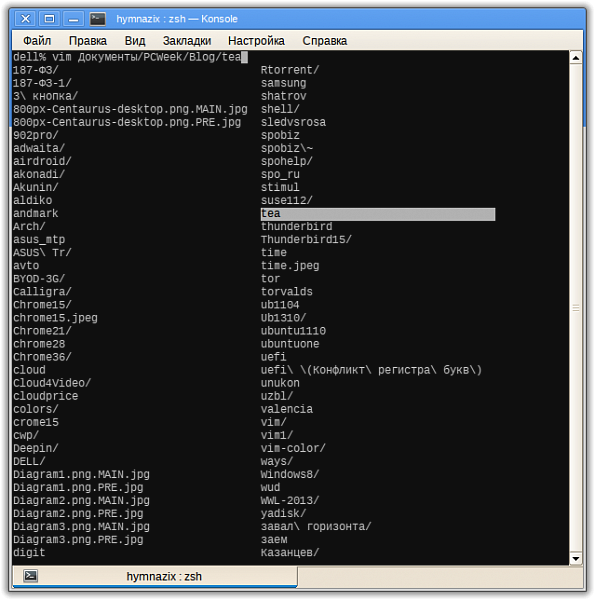
Task: Click the command line with vim Документы path
Action: [x=130, y=57]
